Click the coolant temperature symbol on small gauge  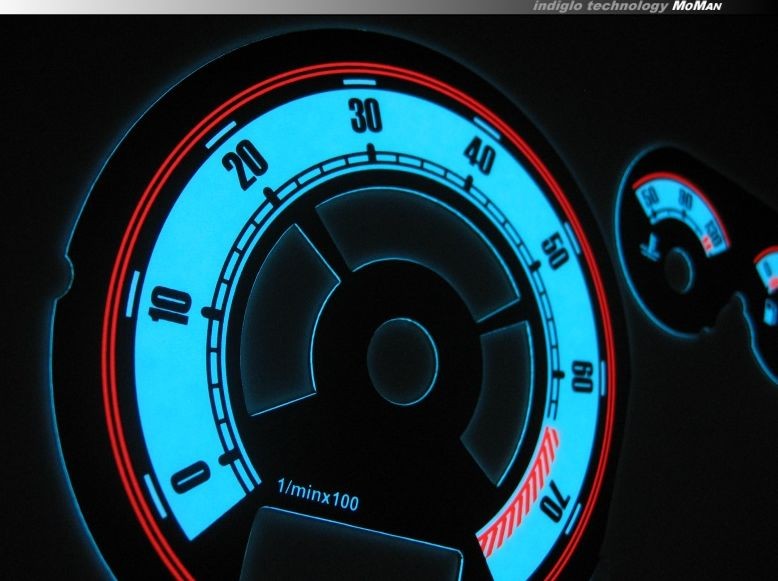pyautogui.click(x=651, y=248)
